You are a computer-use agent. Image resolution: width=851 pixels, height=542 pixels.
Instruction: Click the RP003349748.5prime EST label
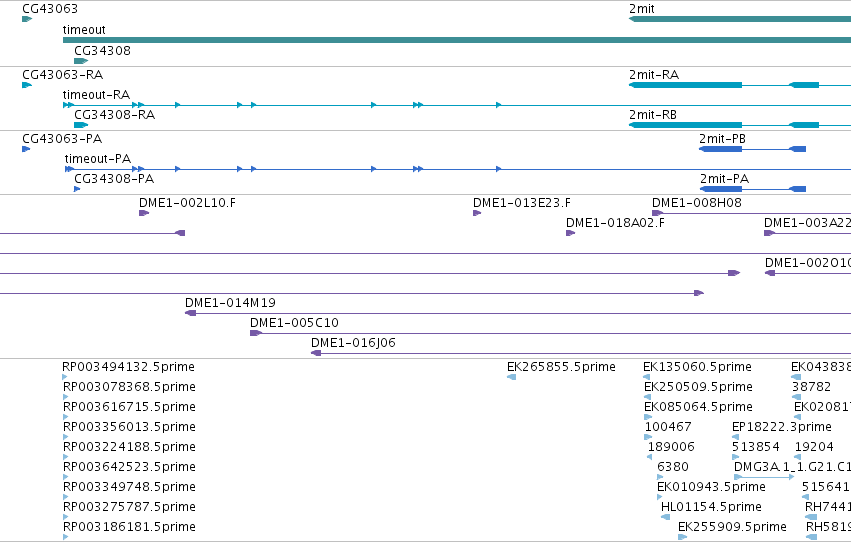click(x=129, y=487)
